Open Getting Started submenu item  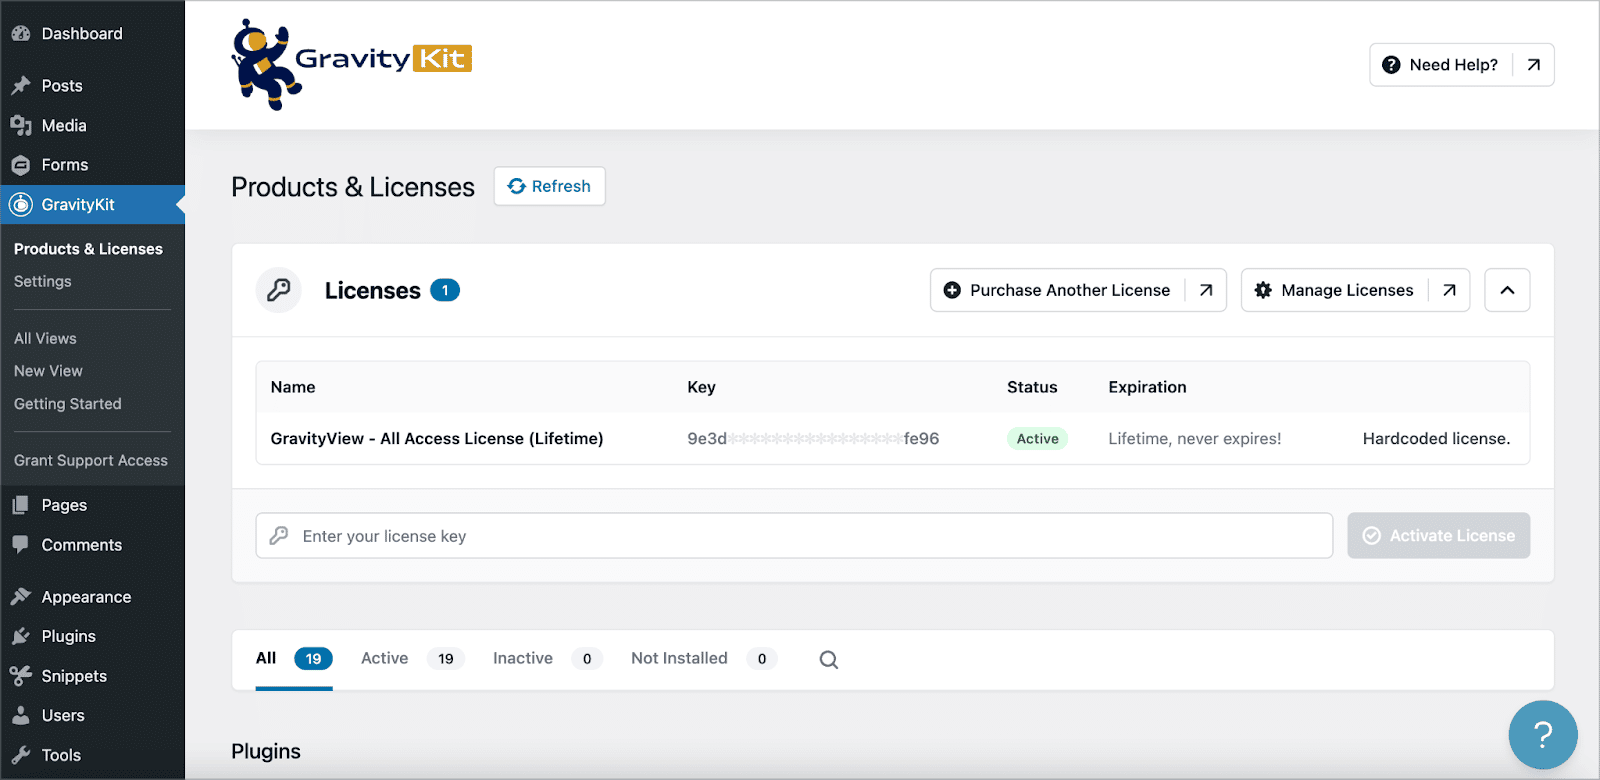68,404
